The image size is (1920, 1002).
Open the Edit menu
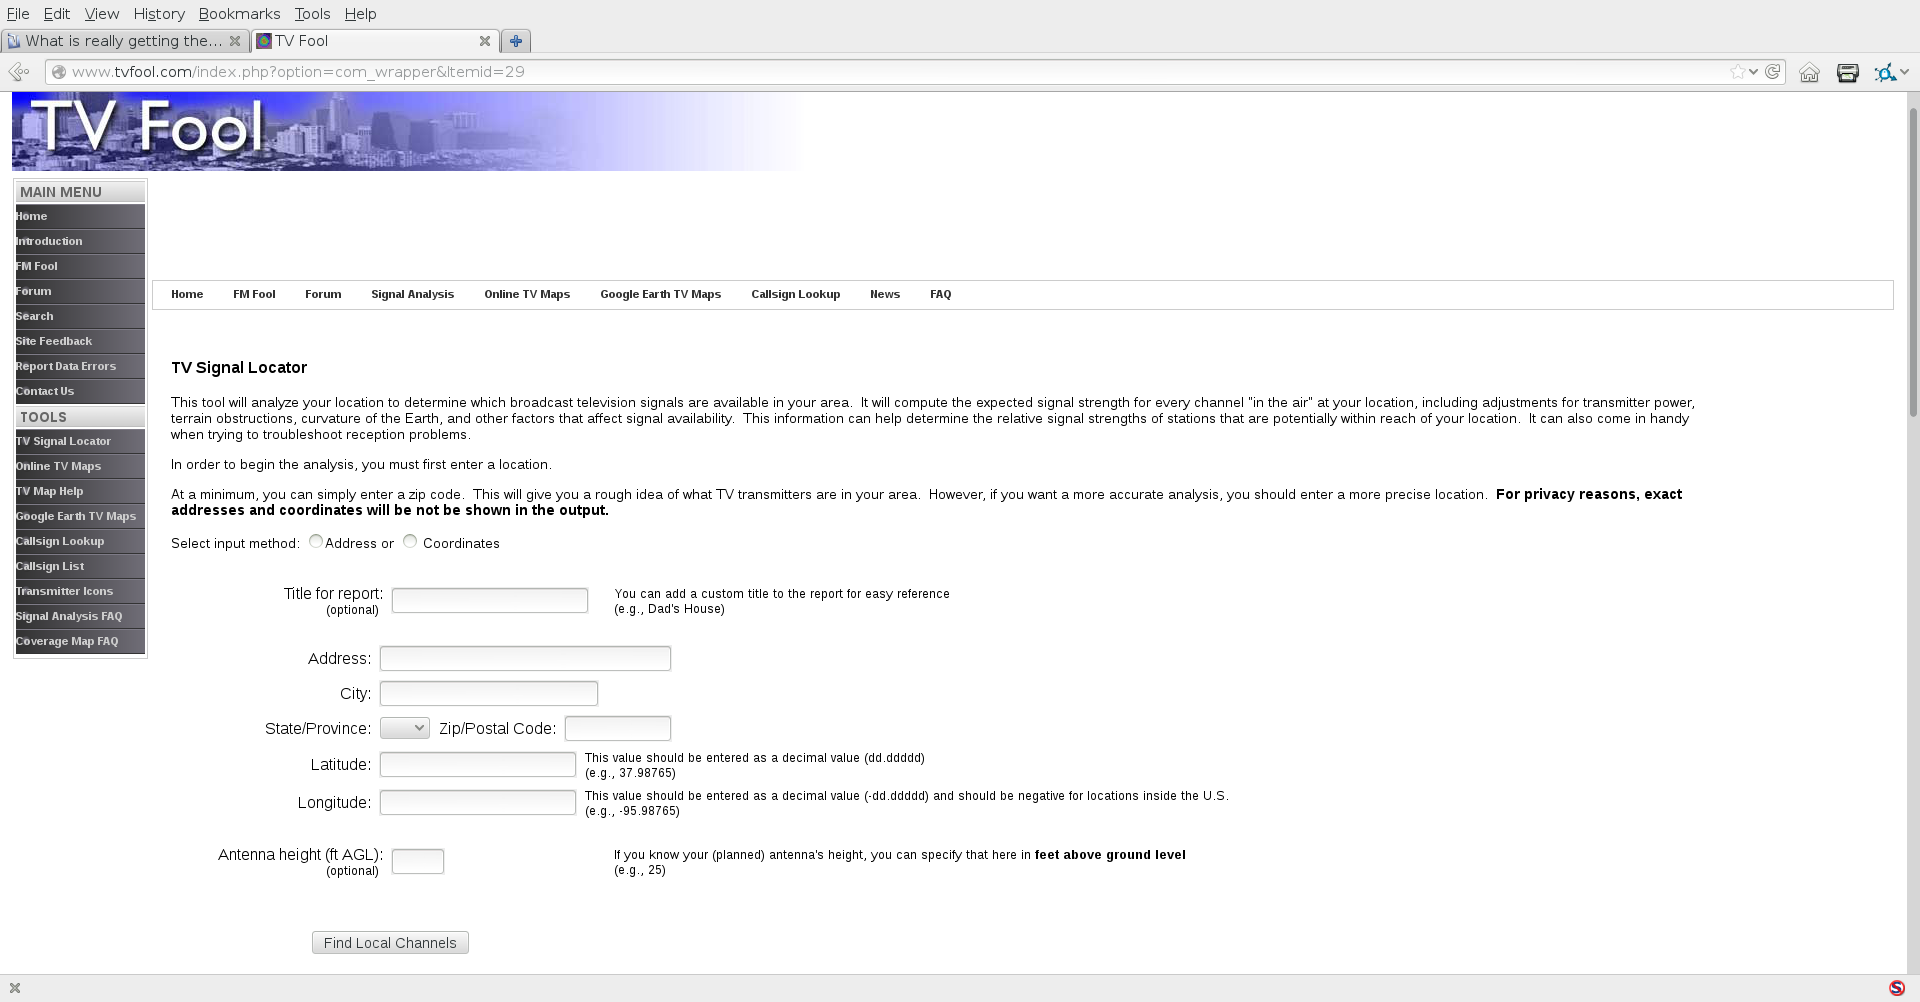(57, 14)
